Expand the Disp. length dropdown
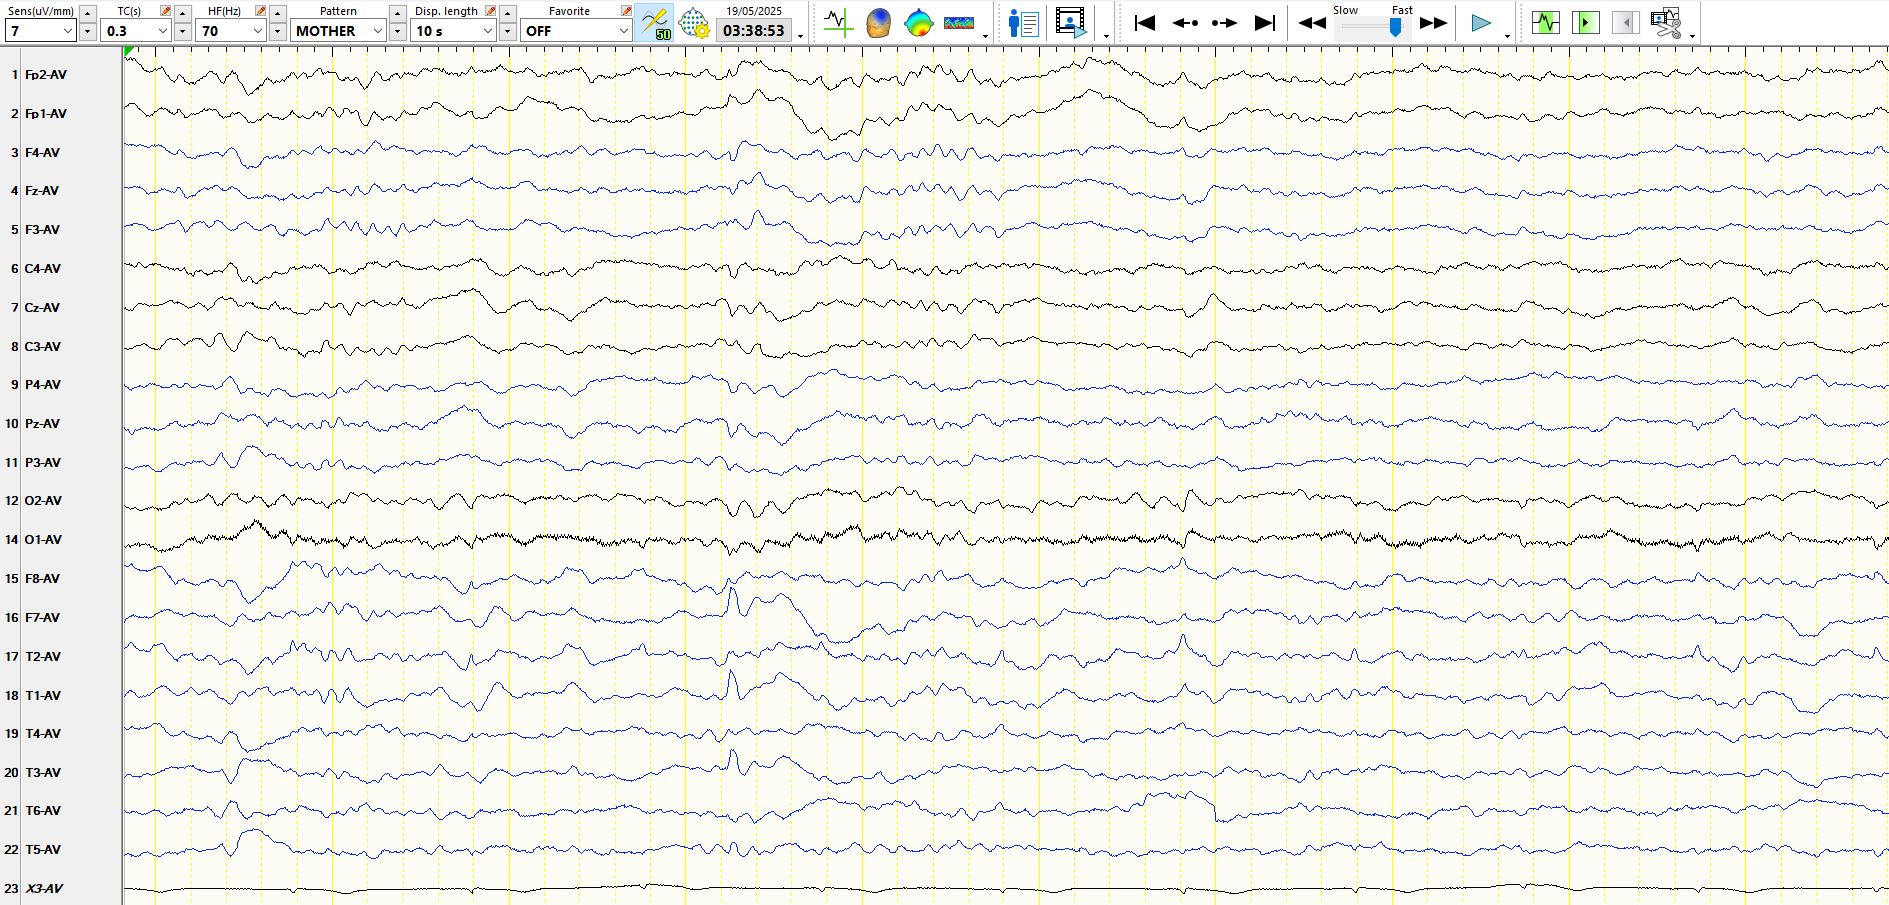Viewport: 1889px width, 905px height. (x=487, y=31)
